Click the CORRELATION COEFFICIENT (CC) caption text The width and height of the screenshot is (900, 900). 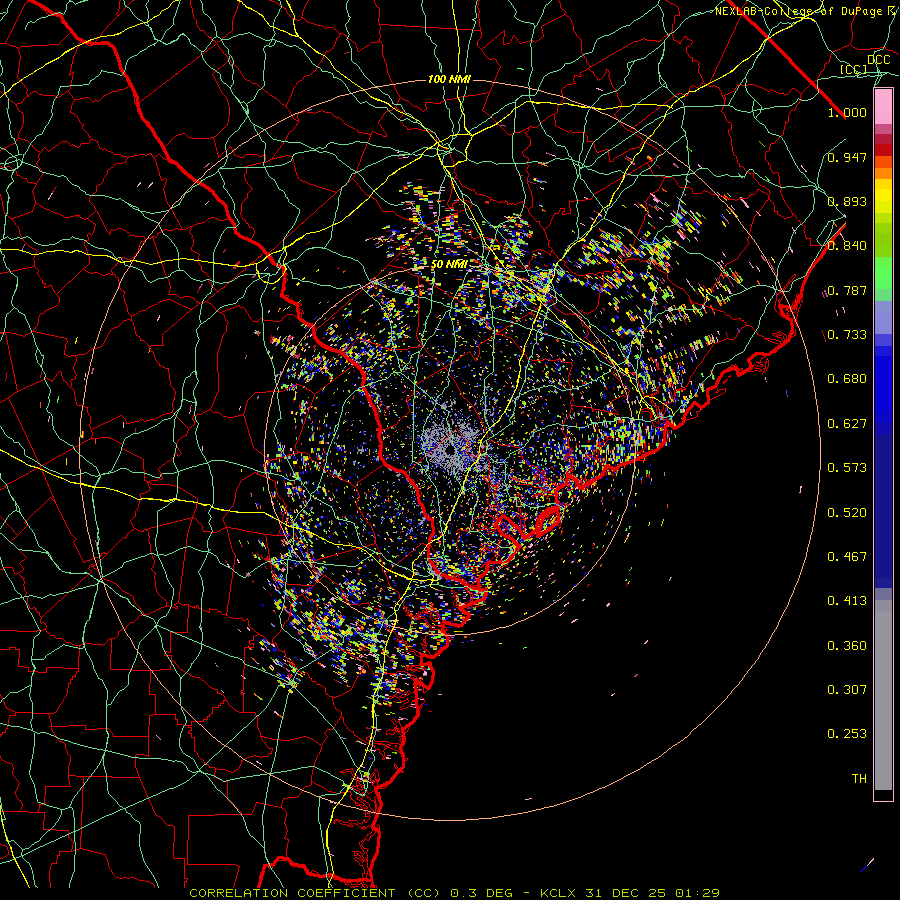pyautogui.click(x=315, y=893)
